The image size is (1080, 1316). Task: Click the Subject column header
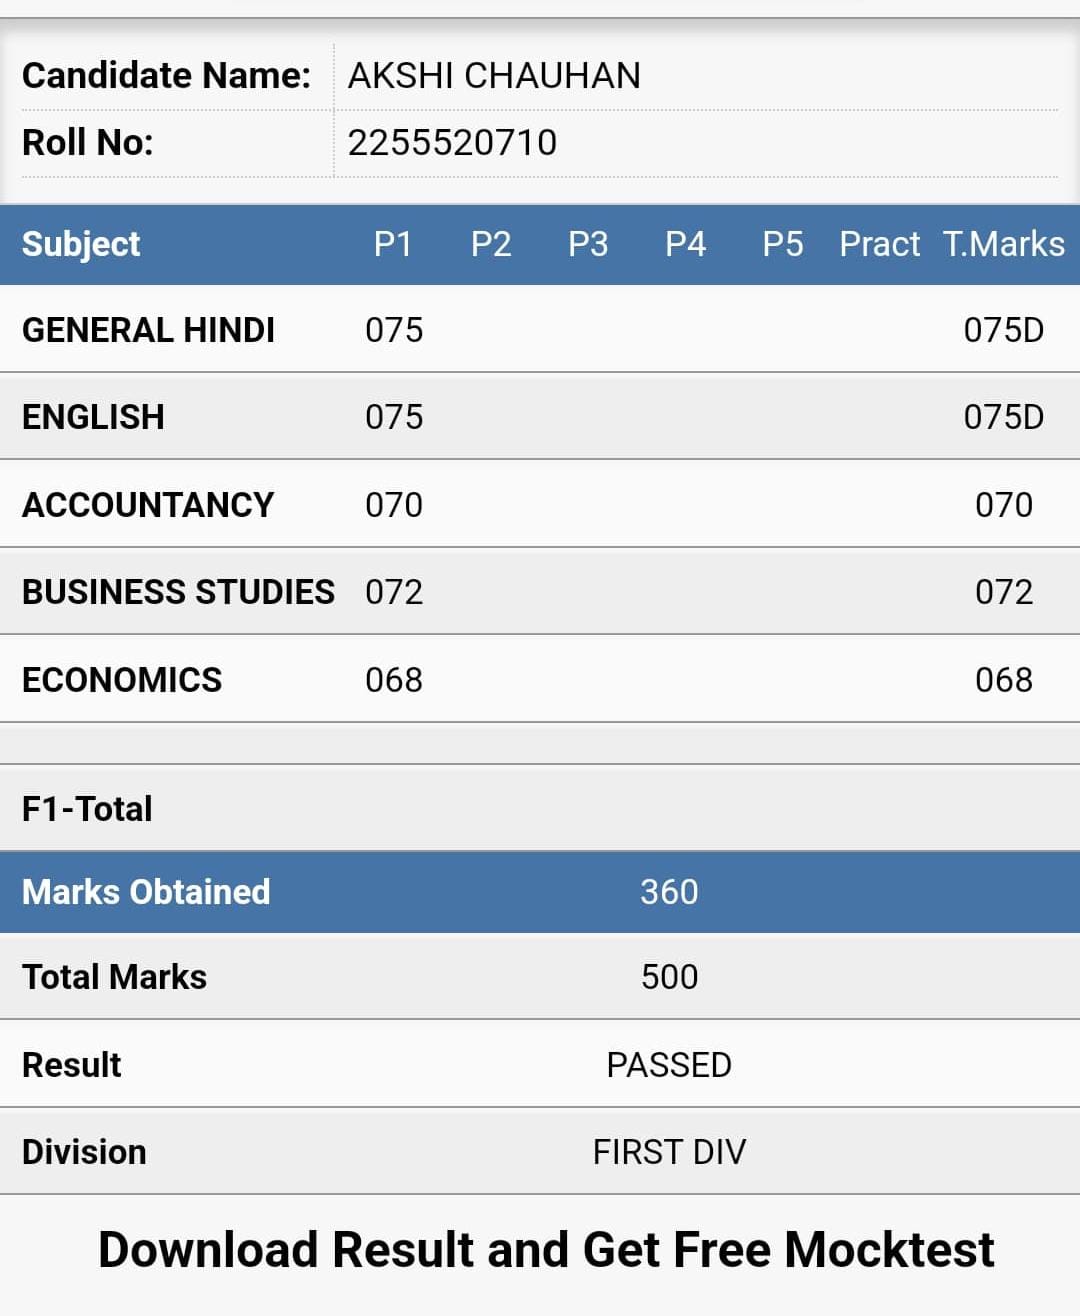point(81,244)
